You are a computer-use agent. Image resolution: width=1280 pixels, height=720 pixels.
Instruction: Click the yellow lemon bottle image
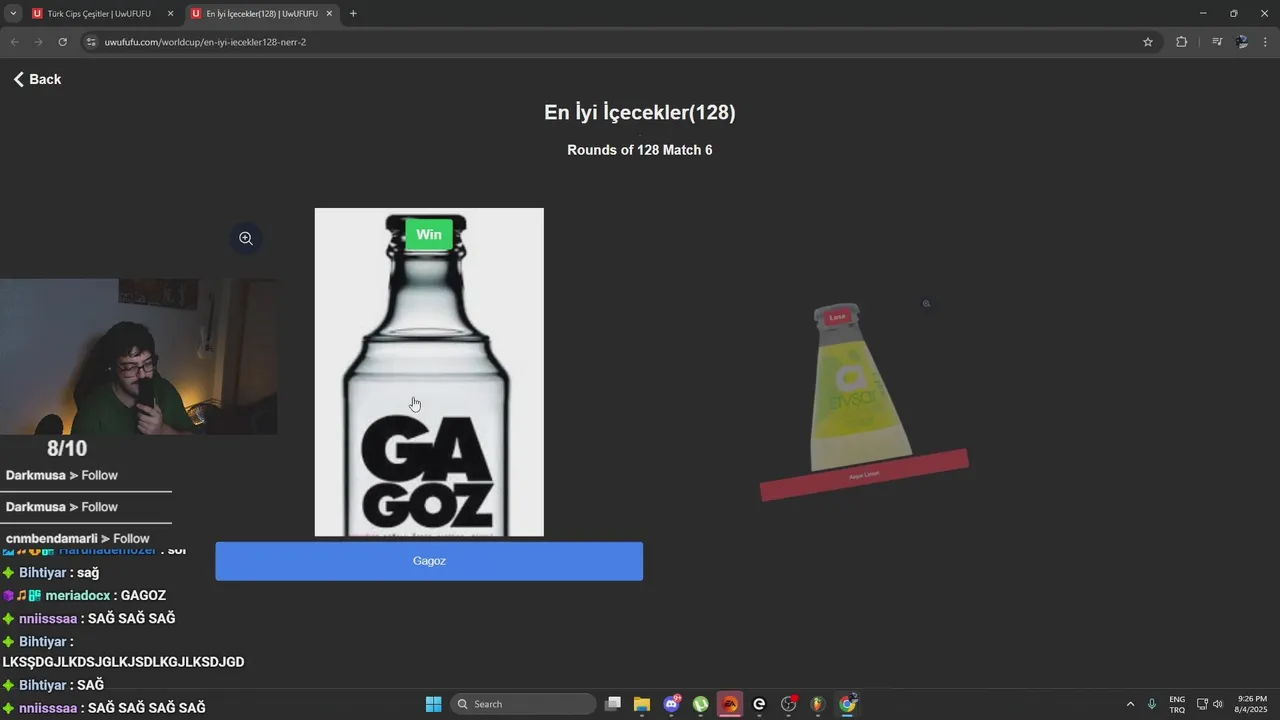click(x=860, y=388)
